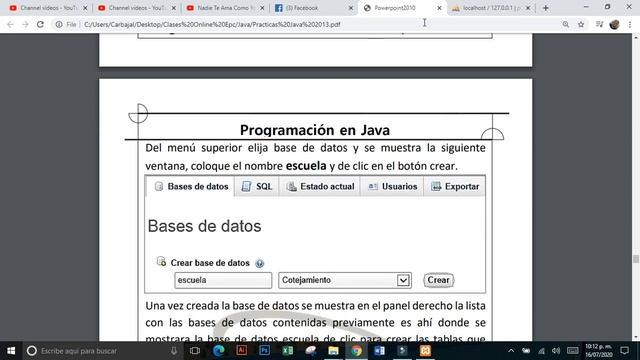Select the Powerpoint2010 tab

tap(402, 8)
